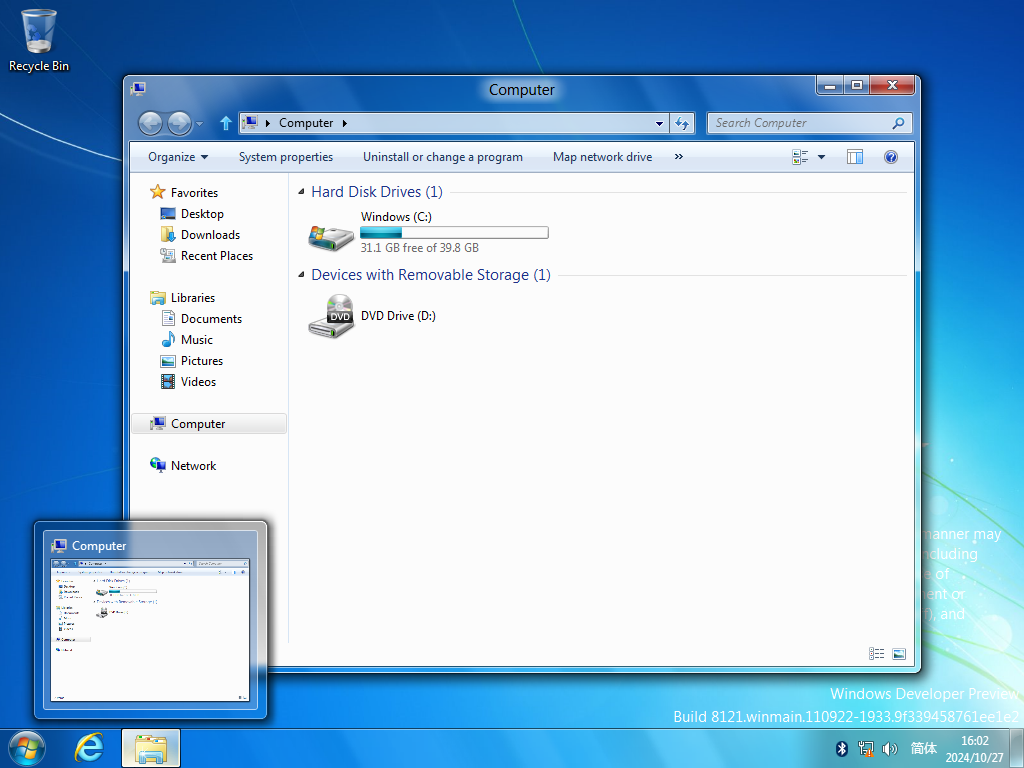Screen dimensions: 1024x768
Task: Open Bluetooth tray icon
Action: tap(842, 748)
